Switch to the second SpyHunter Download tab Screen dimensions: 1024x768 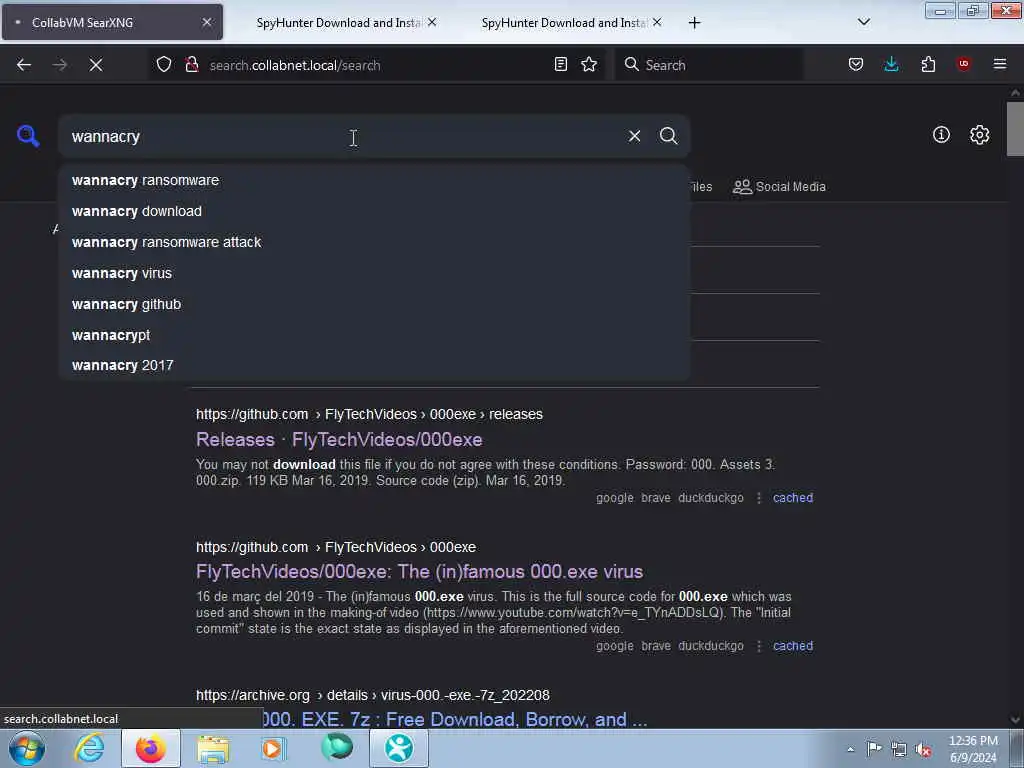(x=564, y=23)
